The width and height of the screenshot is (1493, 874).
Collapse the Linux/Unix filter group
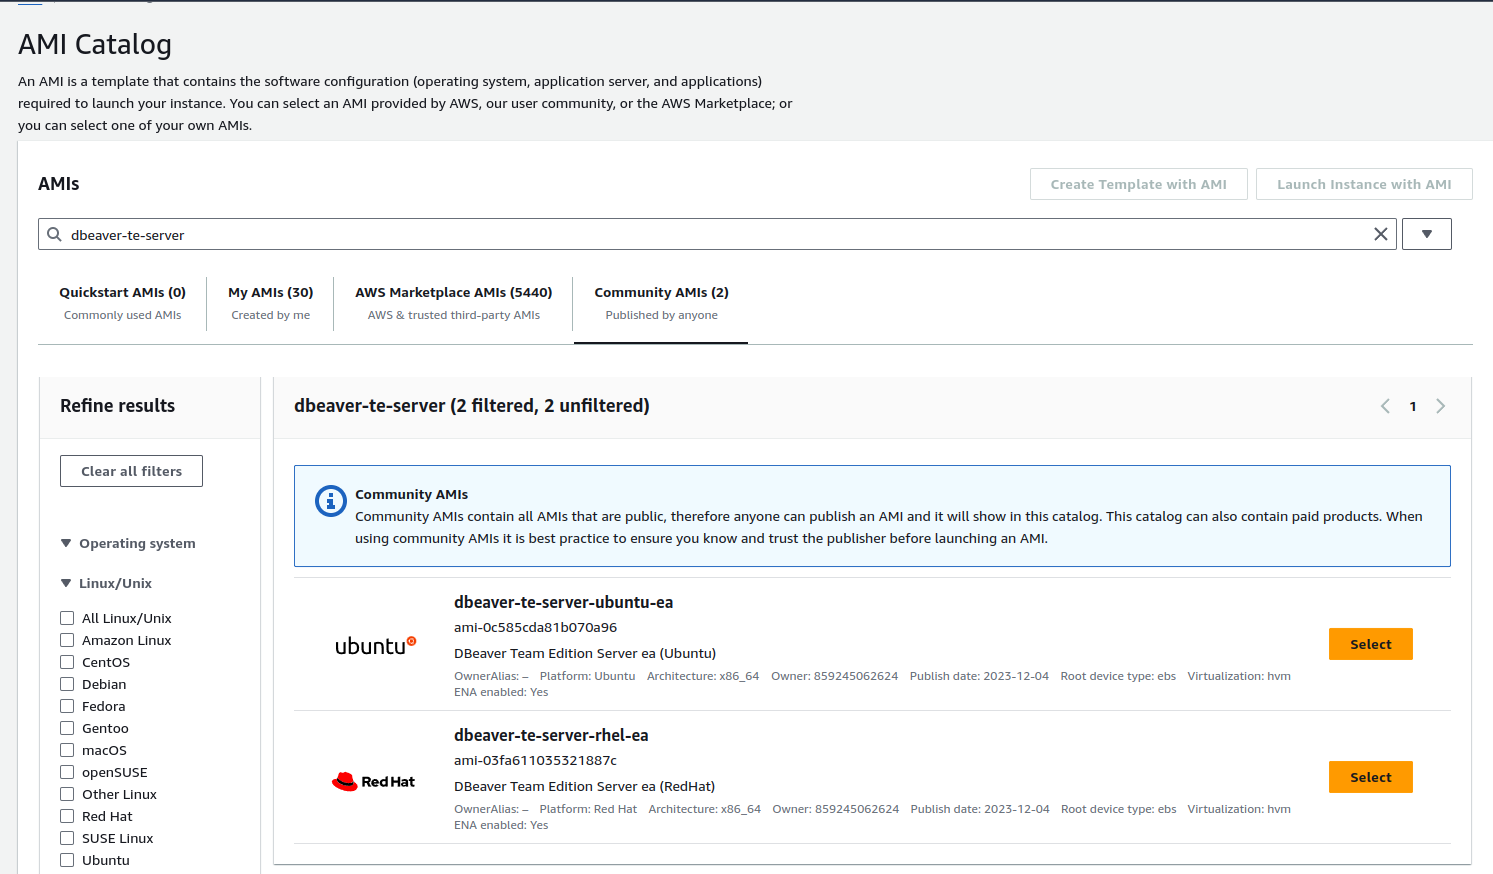(66, 583)
